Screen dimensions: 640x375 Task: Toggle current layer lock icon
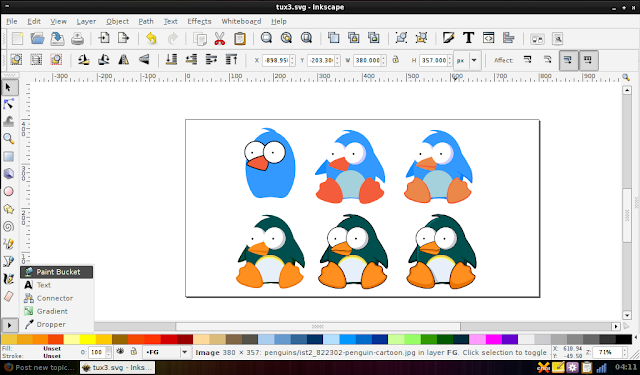133,351
